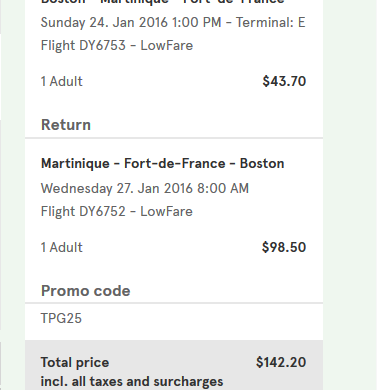Click the partially visible Boston - Martinique title

[162, 2]
